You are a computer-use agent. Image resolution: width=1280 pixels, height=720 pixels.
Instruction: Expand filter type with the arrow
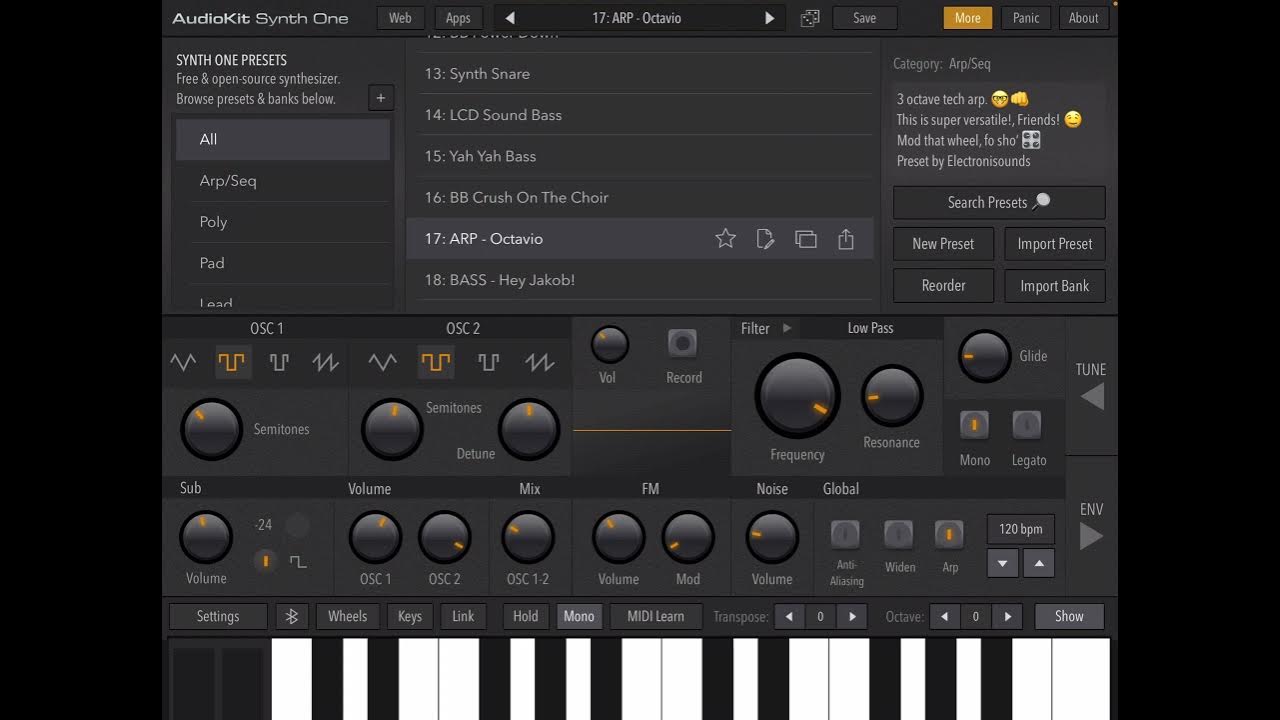click(x=787, y=328)
